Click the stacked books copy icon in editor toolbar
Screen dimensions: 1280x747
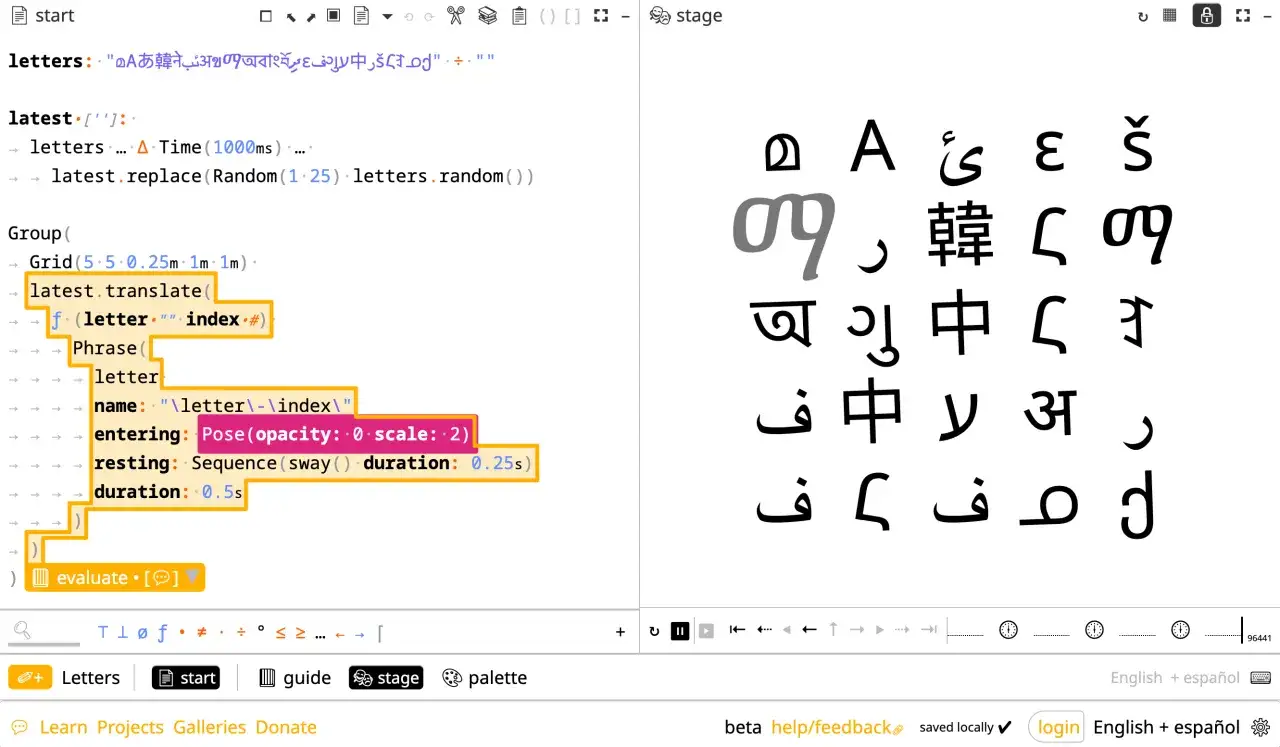pyautogui.click(x=487, y=16)
